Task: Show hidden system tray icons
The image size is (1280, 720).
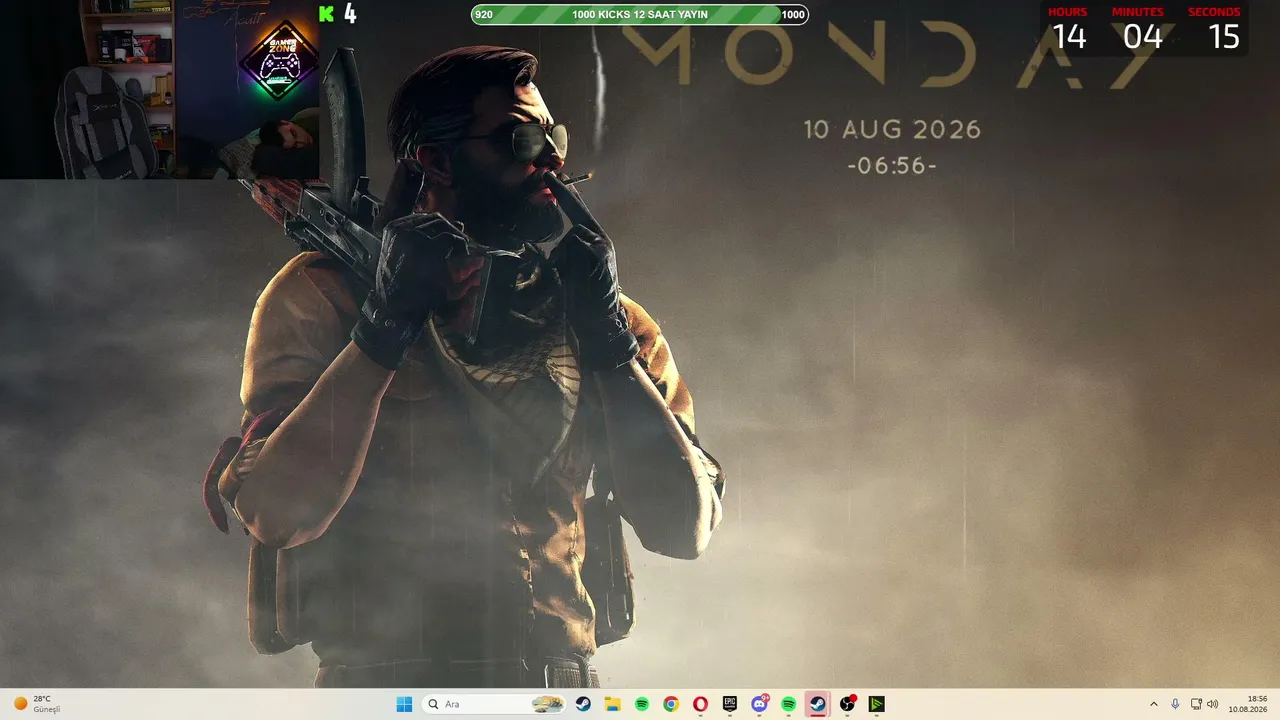Action: [1153, 704]
